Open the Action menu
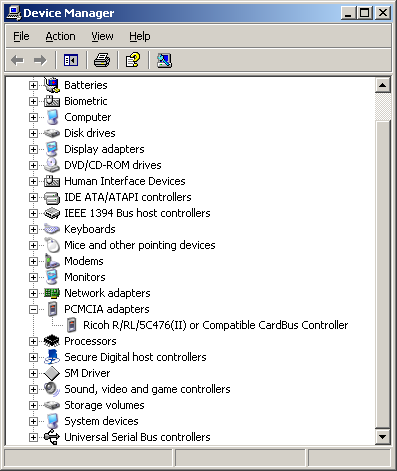 (60, 36)
